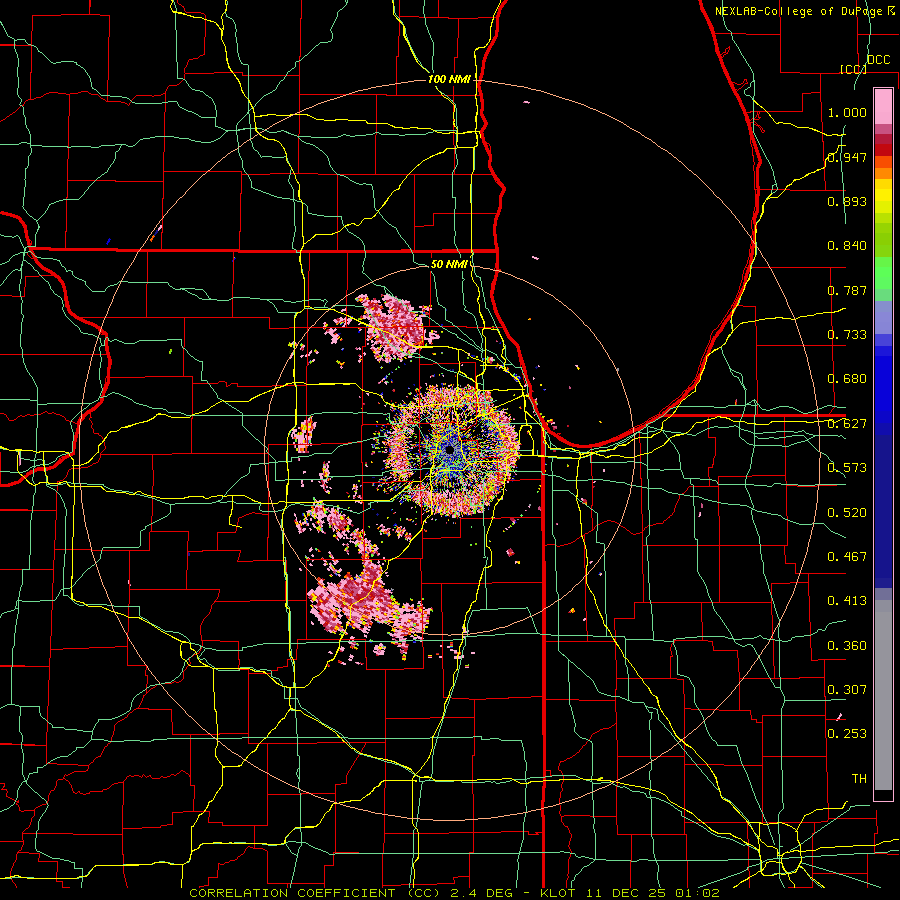Click the Correlation Coefficient caption at the bottom
The width and height of the screenshot is (900, 900).
coord(454,893)
